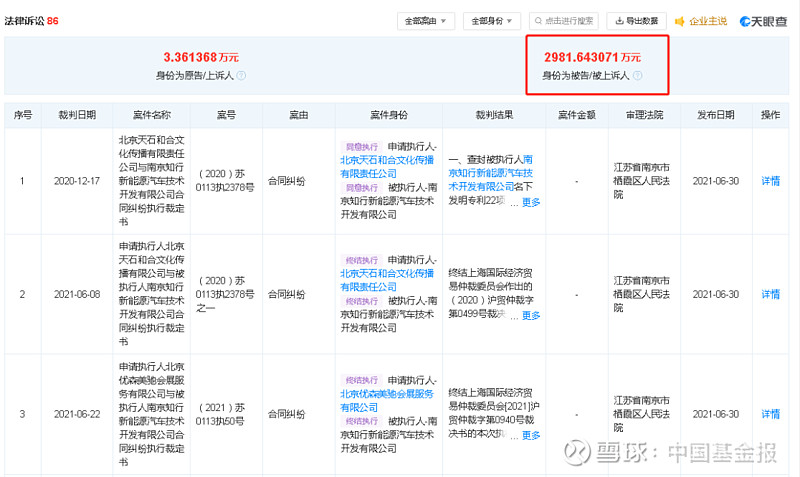Click the magnifier icon in the search box
This screenshot has height=477, width=800.
tap(538, 21)
